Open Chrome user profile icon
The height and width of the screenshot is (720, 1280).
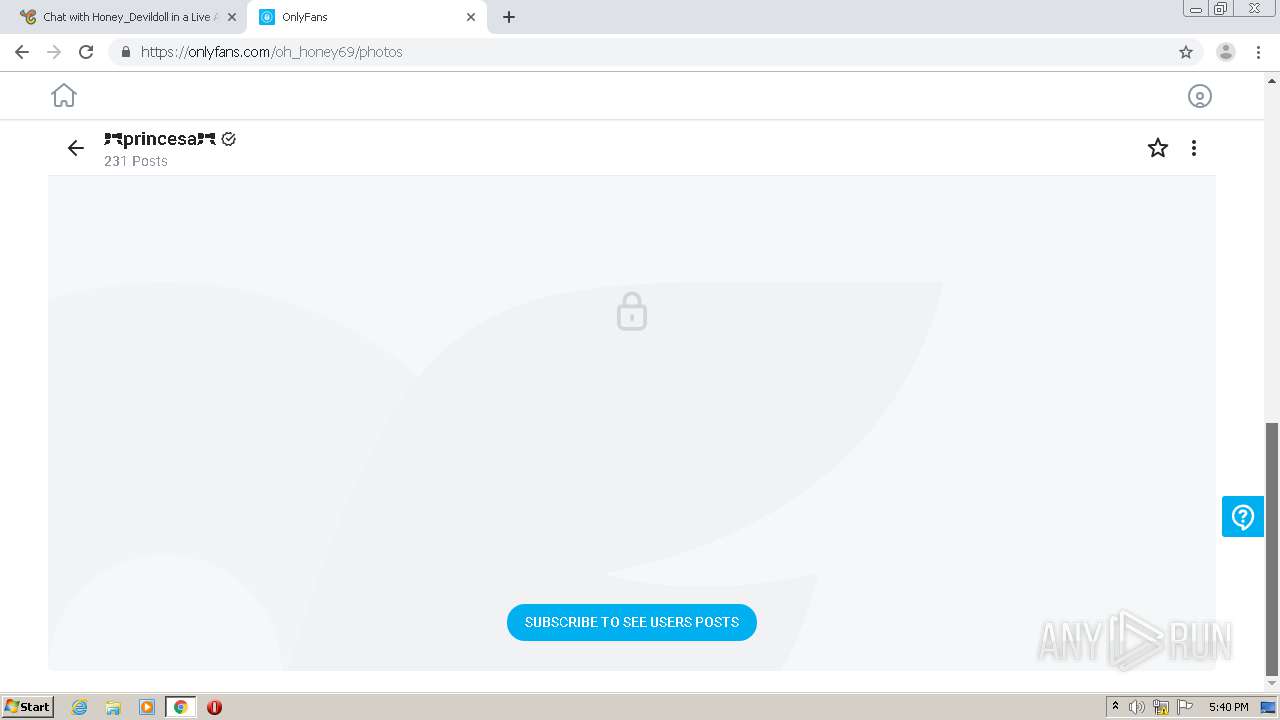tap(1225, 52)
